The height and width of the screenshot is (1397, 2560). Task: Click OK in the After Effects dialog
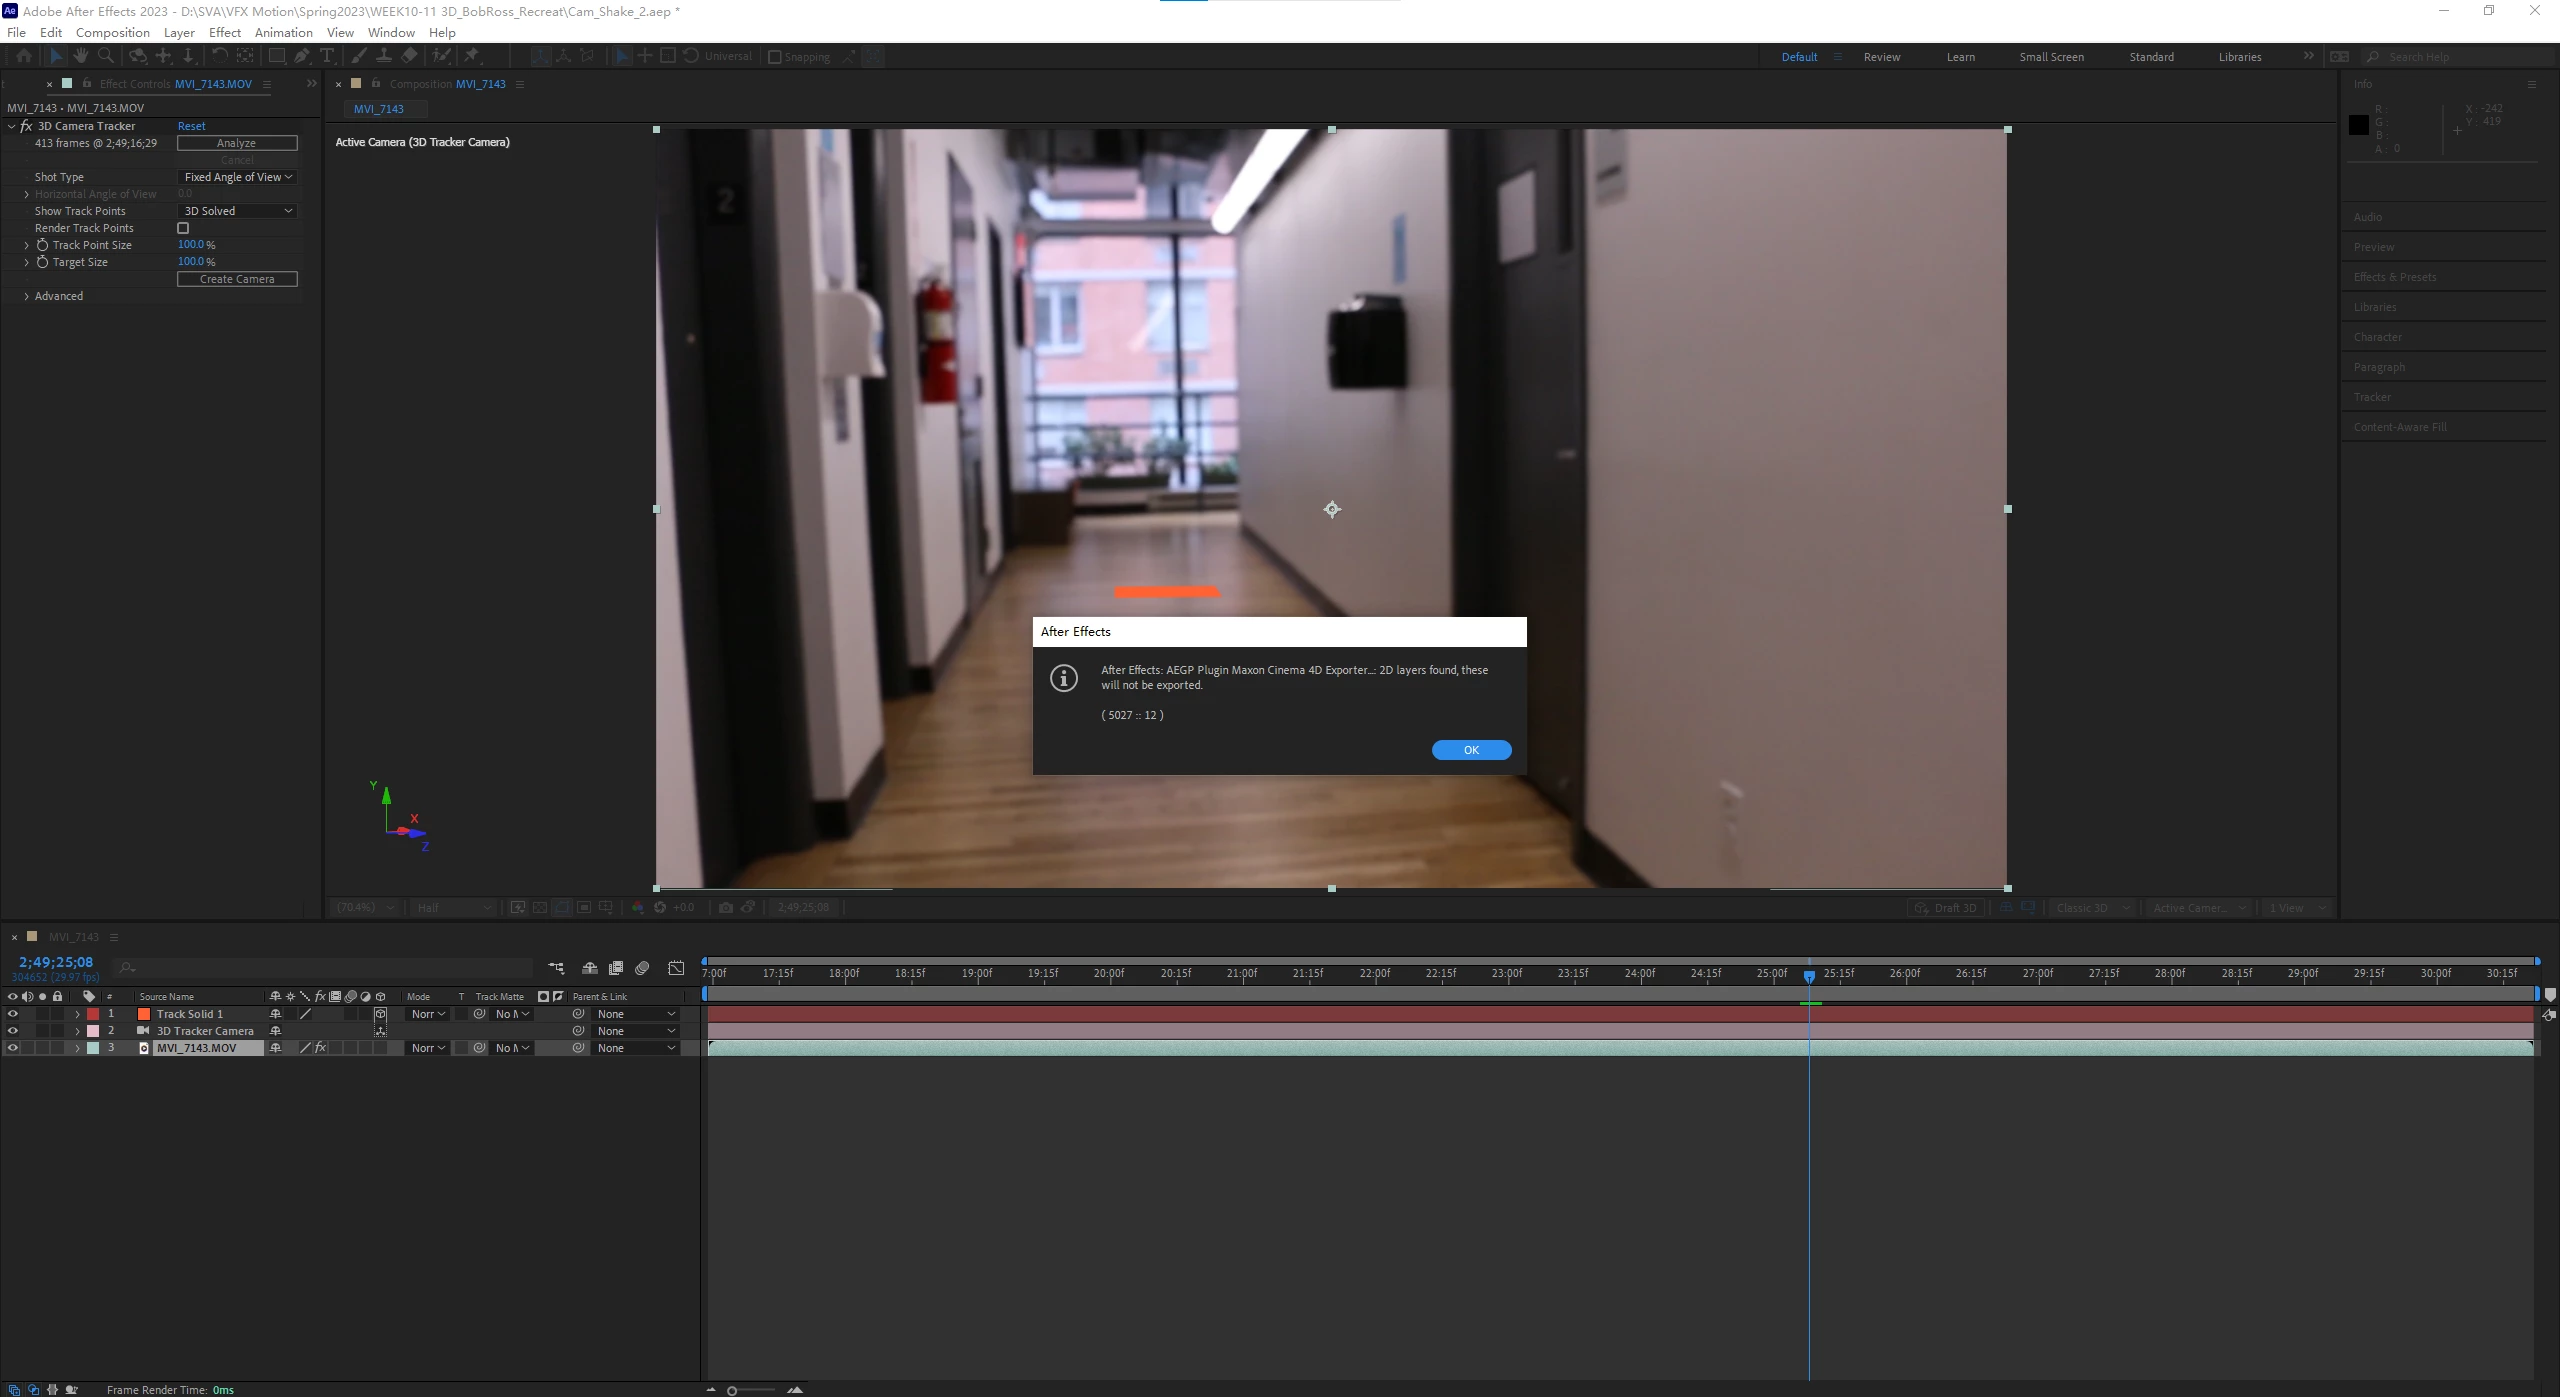1471,750
